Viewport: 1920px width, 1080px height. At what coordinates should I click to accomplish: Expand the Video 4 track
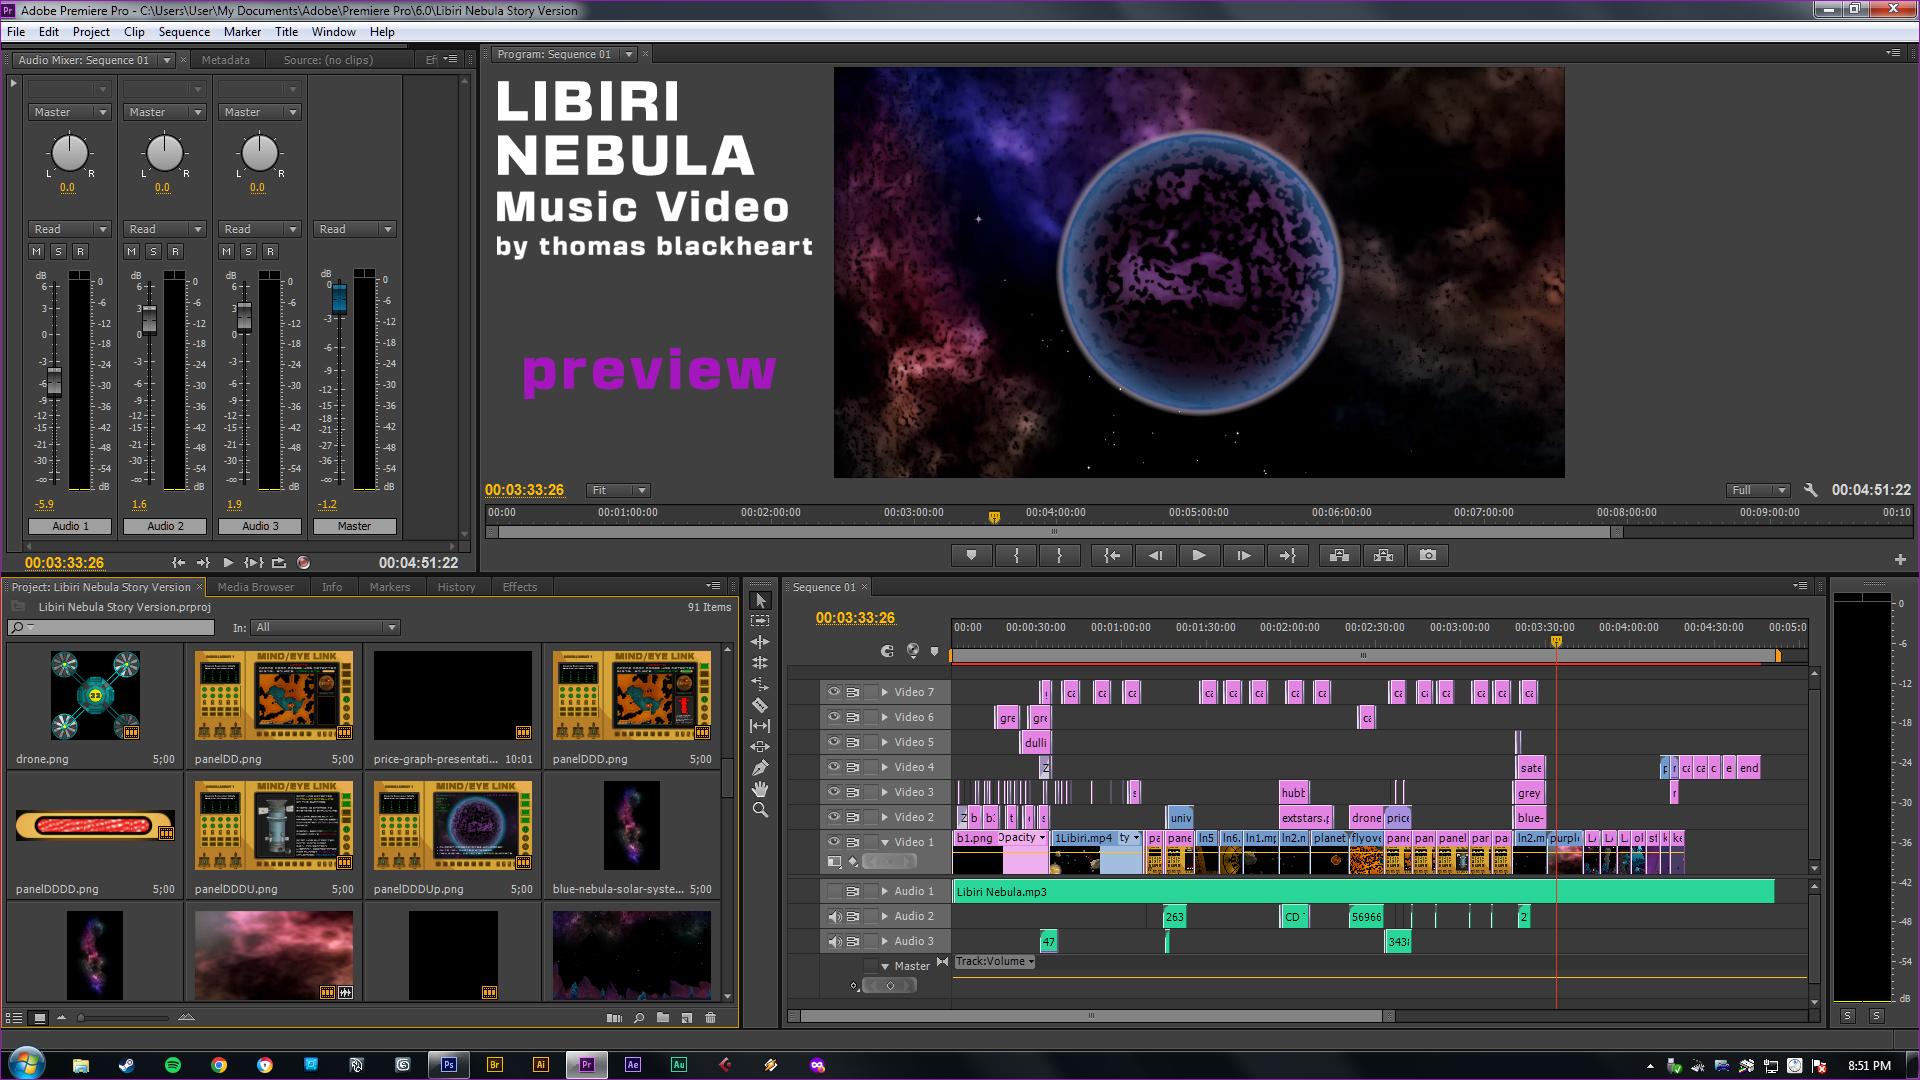click(884, 767)
